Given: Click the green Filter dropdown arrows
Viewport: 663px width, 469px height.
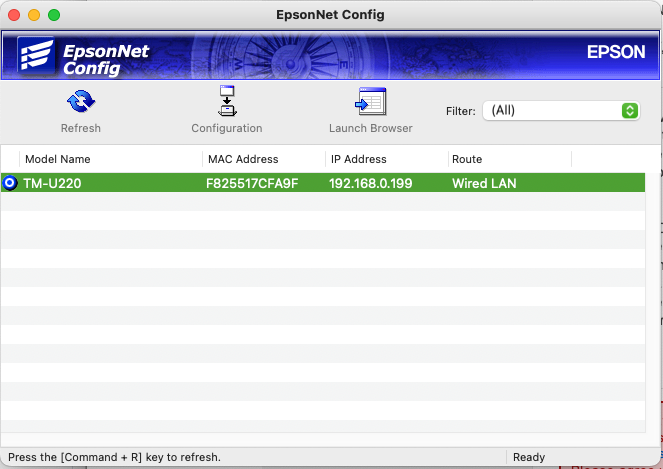Looking at the screenshot, I should click(x=630, y=111).
